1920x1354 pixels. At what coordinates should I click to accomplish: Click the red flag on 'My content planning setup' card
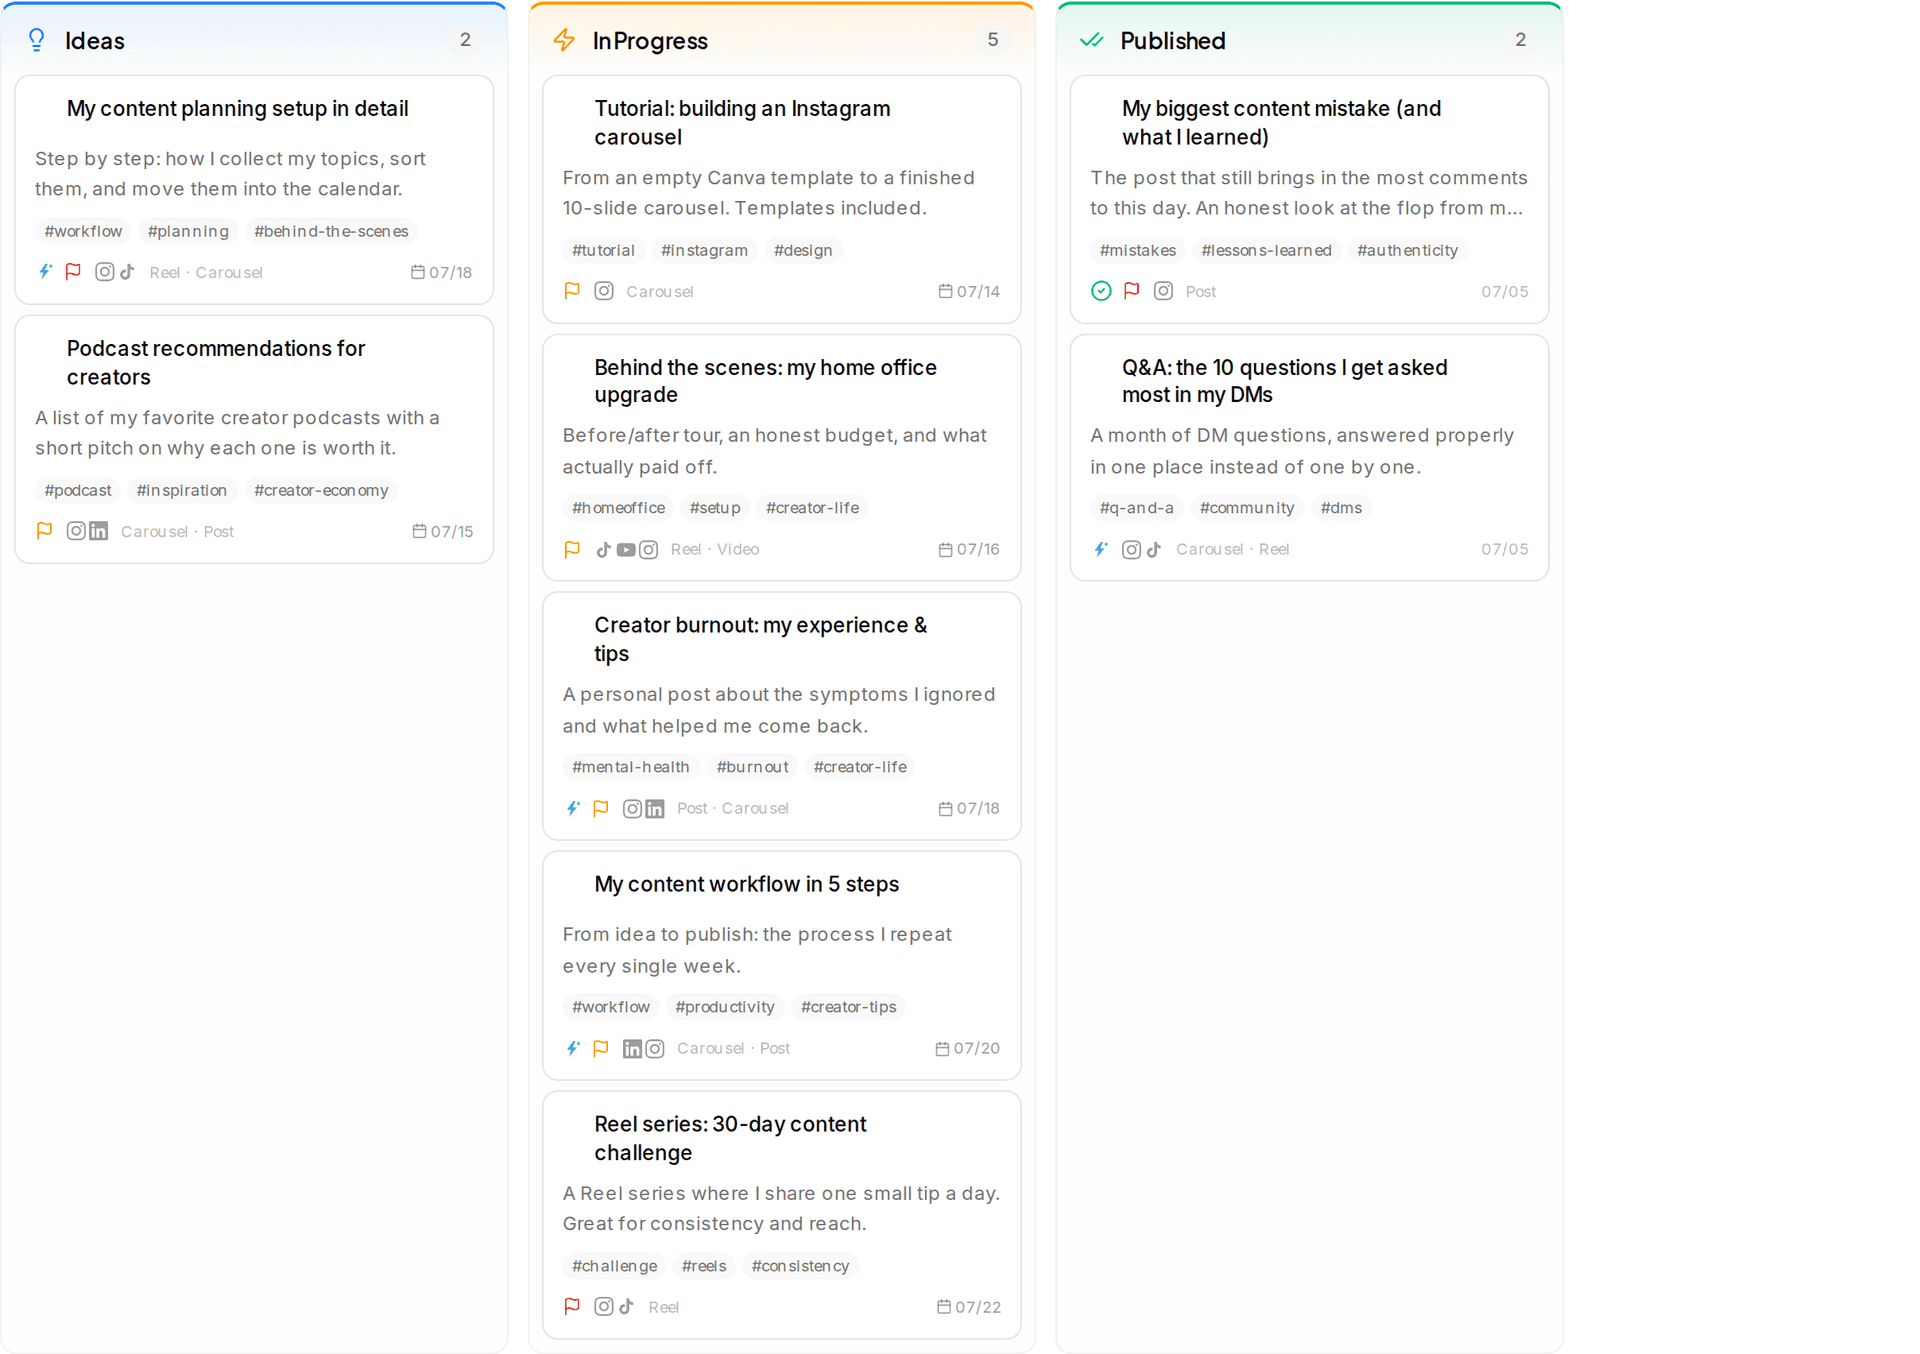pos(73,272)
